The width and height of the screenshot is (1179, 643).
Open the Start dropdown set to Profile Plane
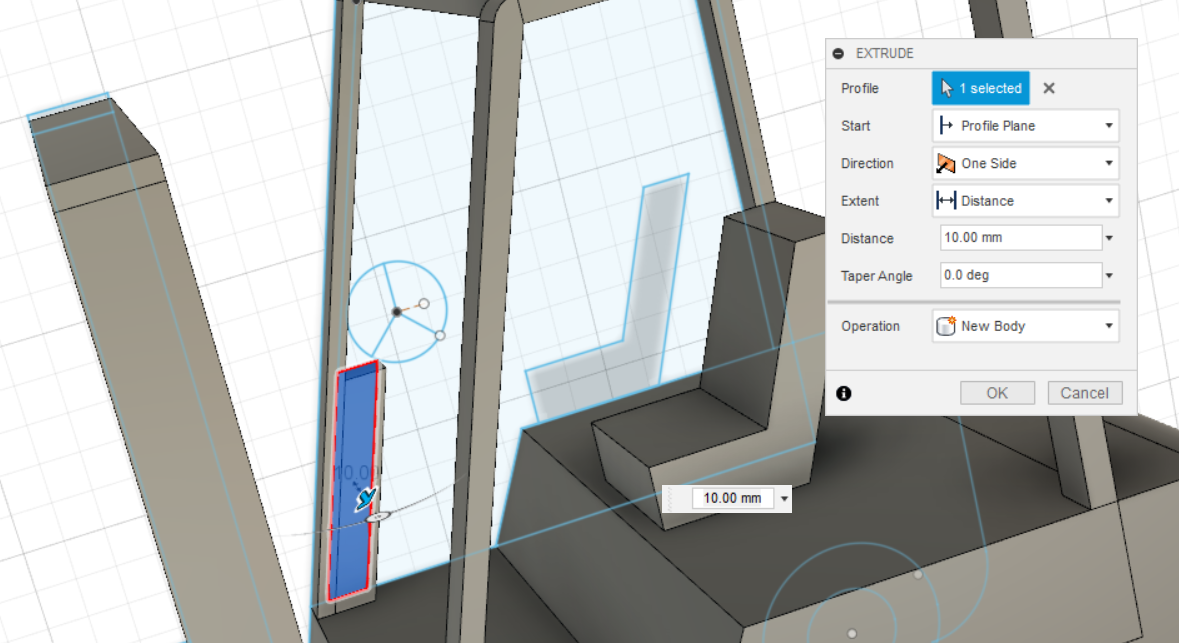(x=1026, y=126)
